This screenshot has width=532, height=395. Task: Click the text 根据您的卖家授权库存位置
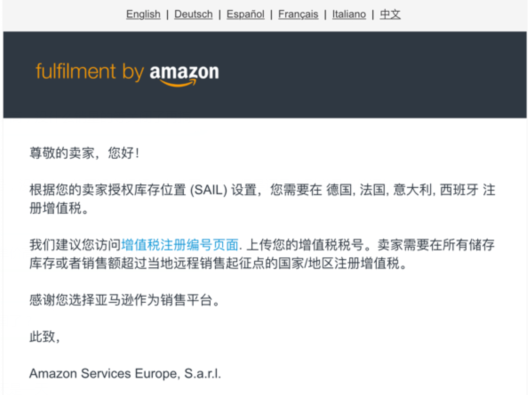point(108,190)
